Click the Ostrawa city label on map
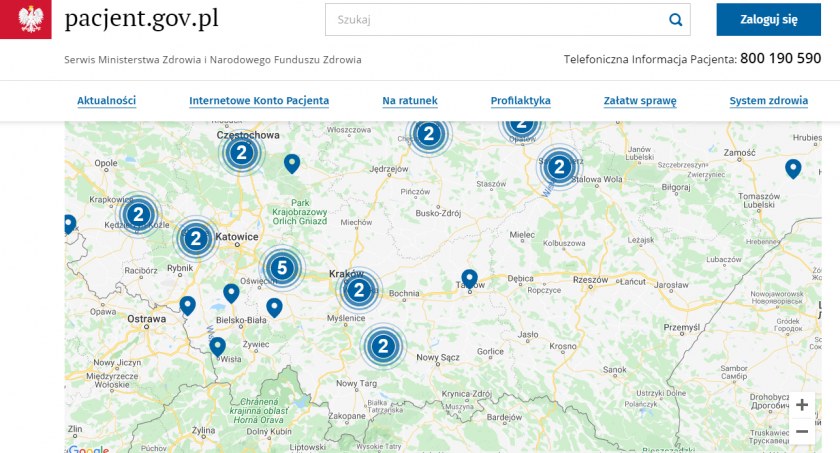Screen dimensions: 840x453 click(x=146, y=319)
